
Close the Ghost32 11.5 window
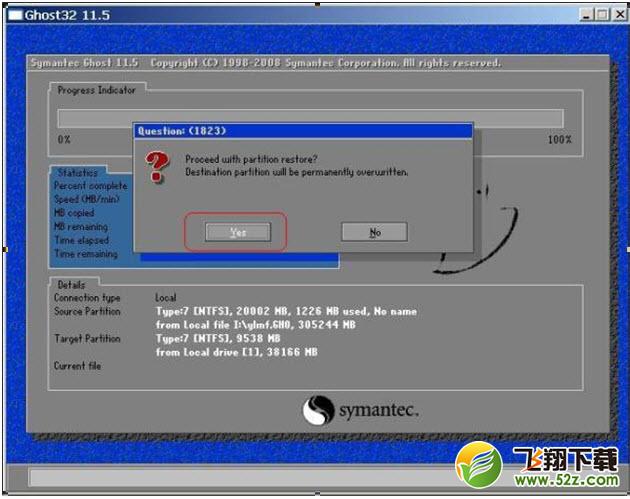[x=619, y=15]
